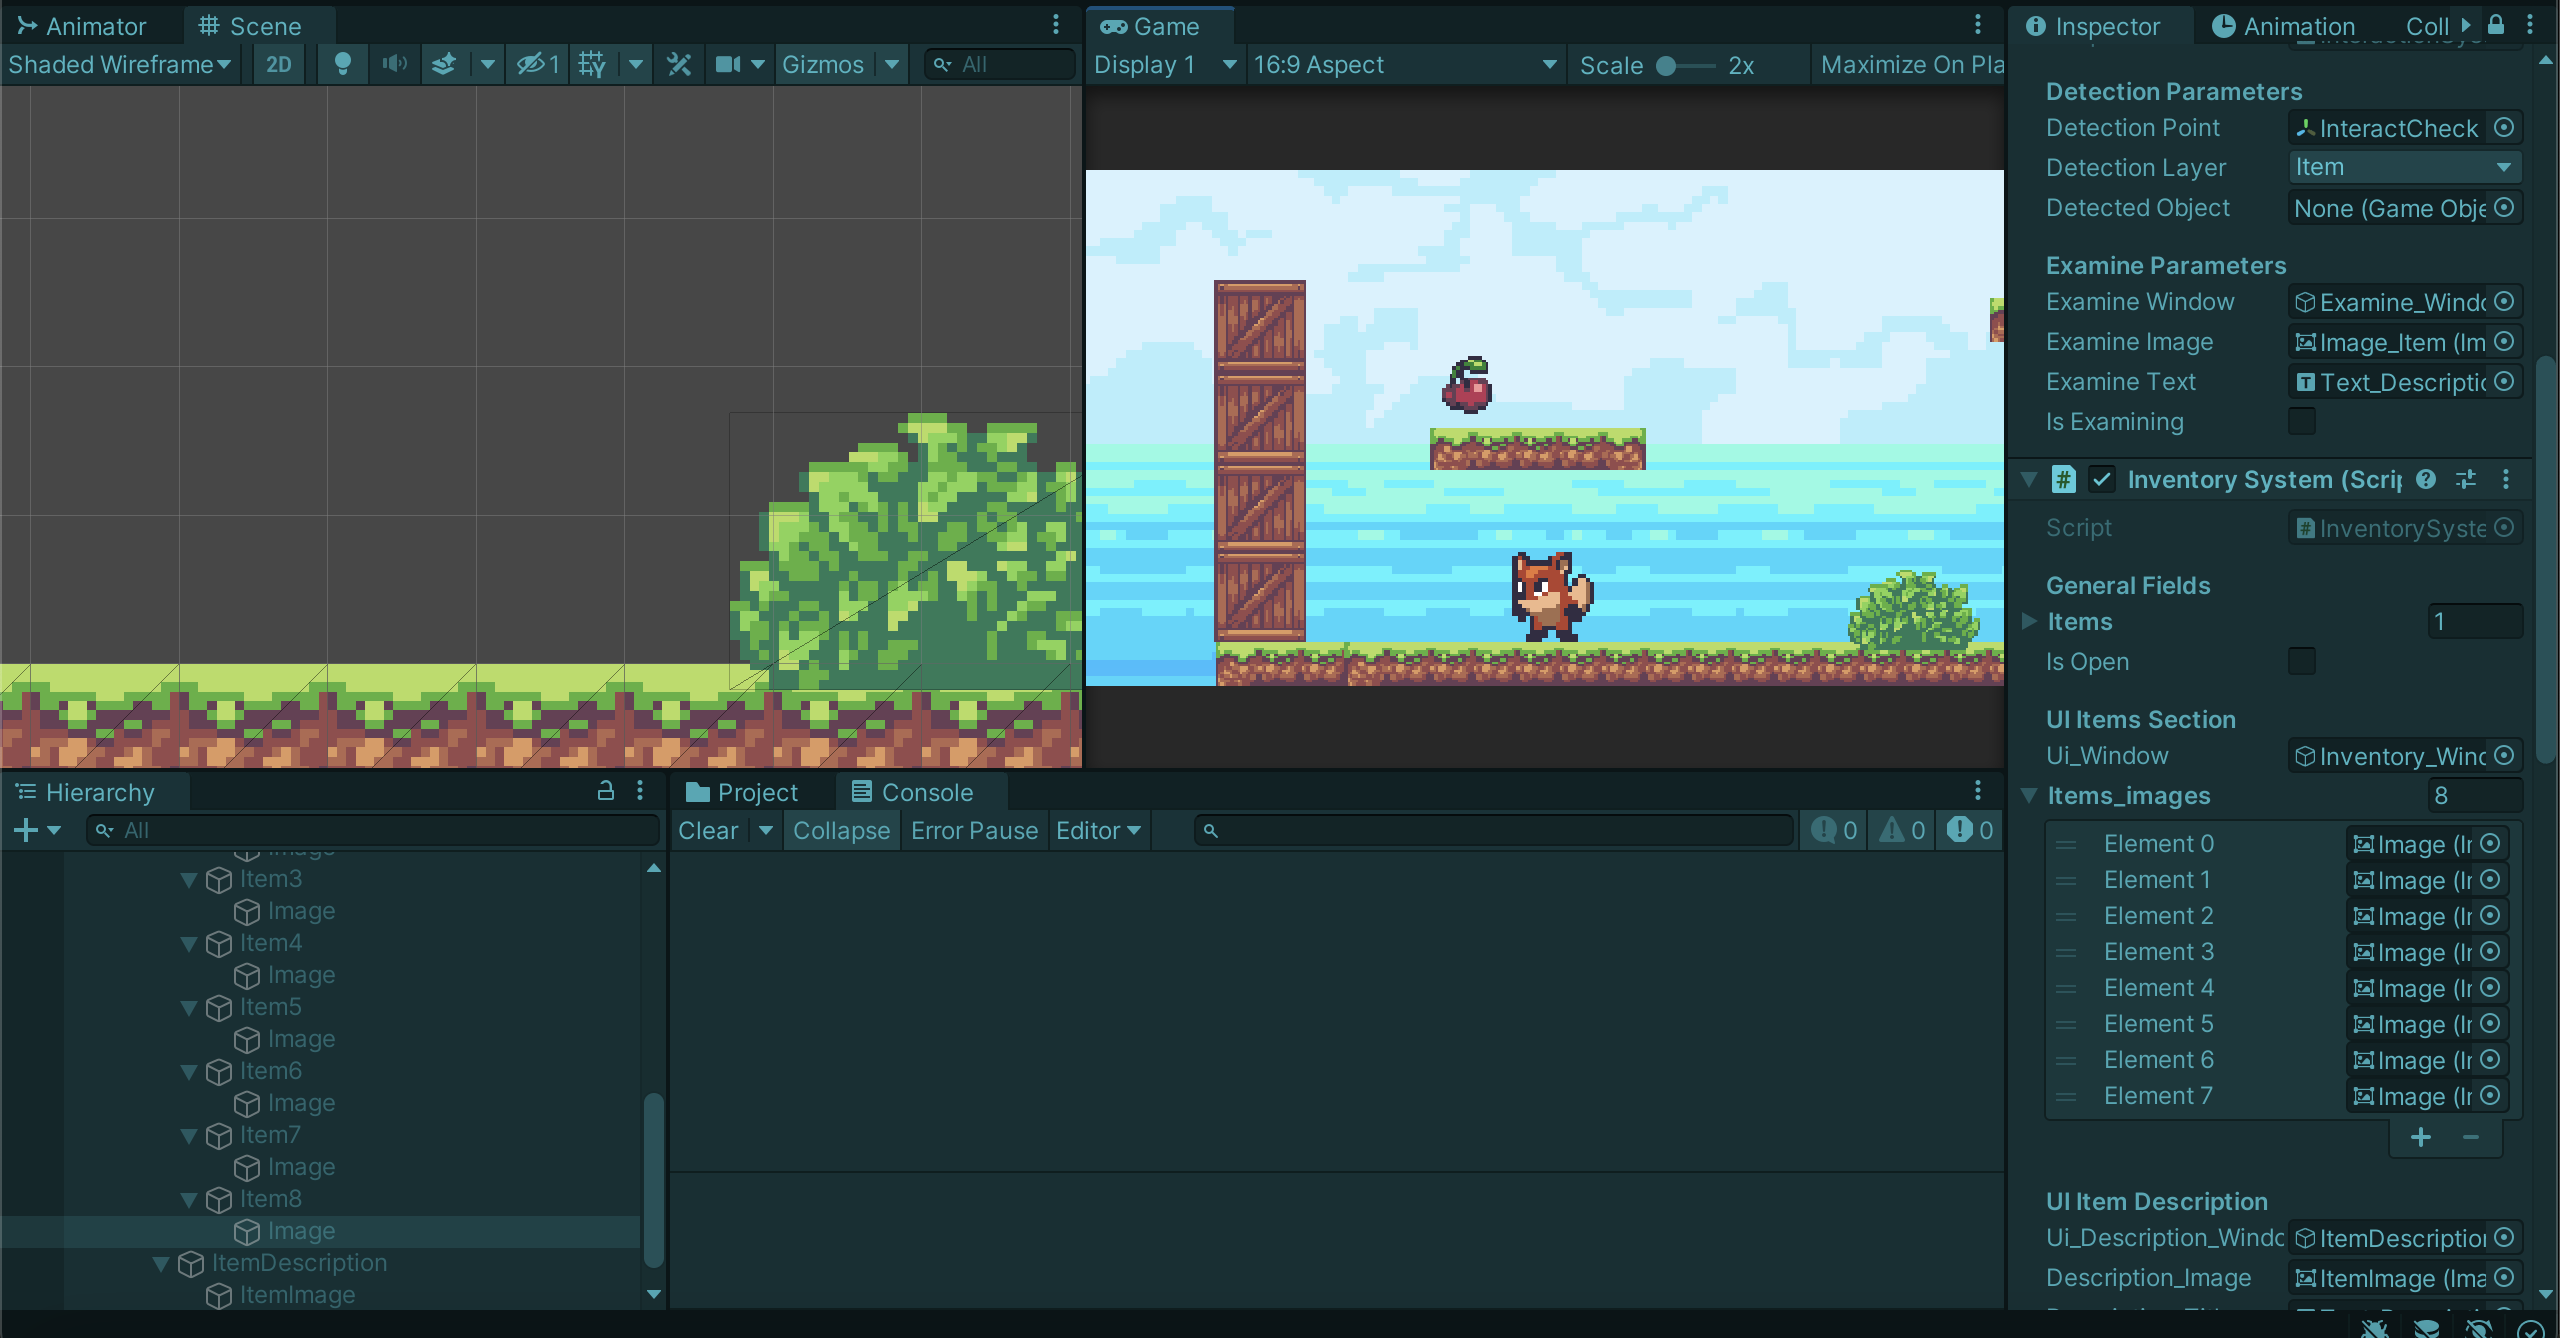Toggle the scene grid visibility icon

click(x=592, y=65)
